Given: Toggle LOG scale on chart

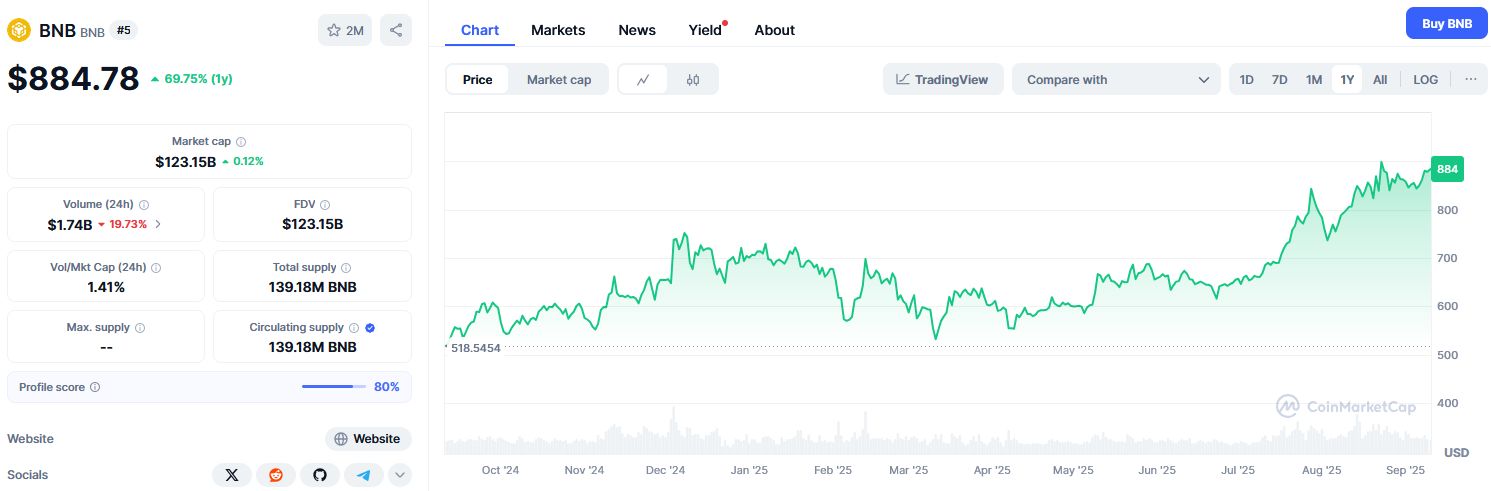Looking at the screenshot, I should coord(1426,80).
